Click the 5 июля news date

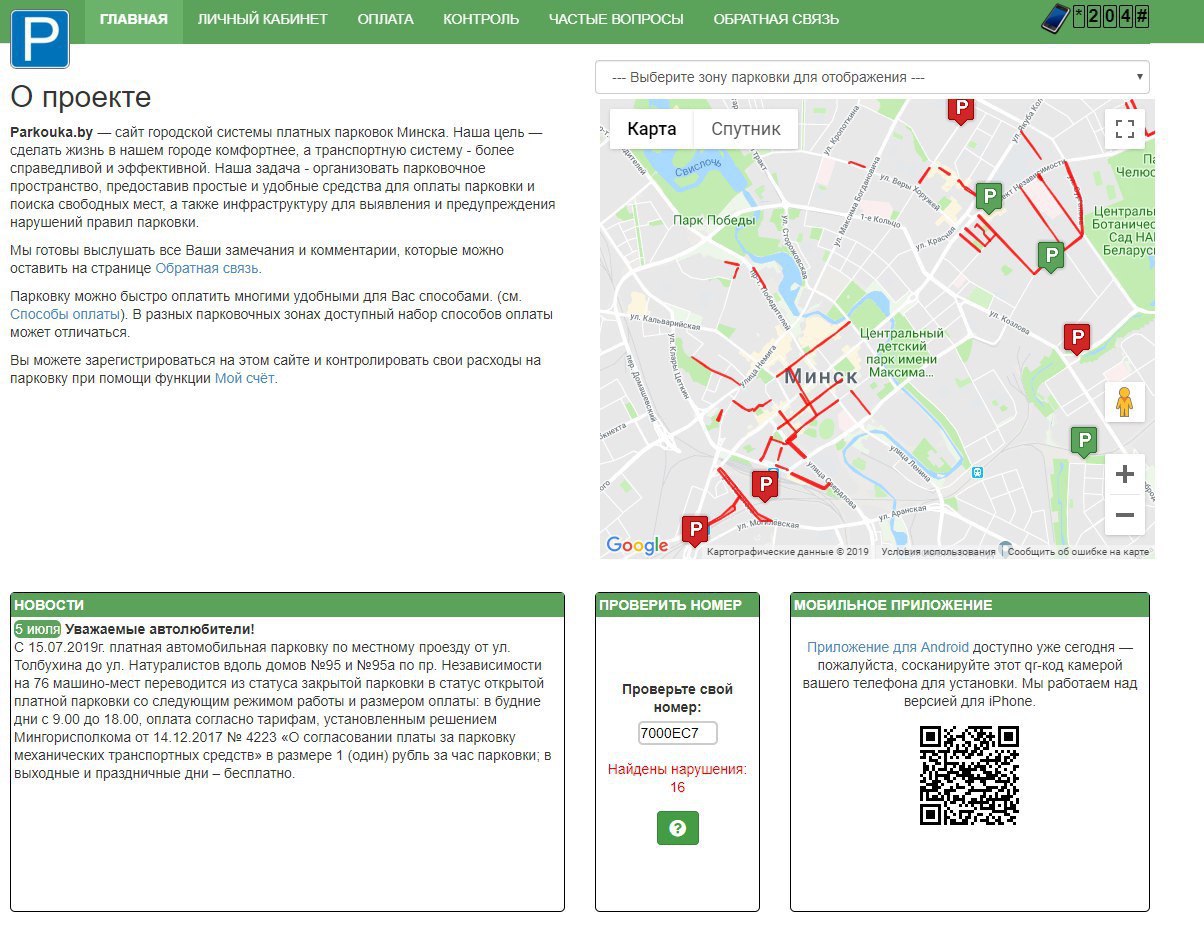(38, 629)
